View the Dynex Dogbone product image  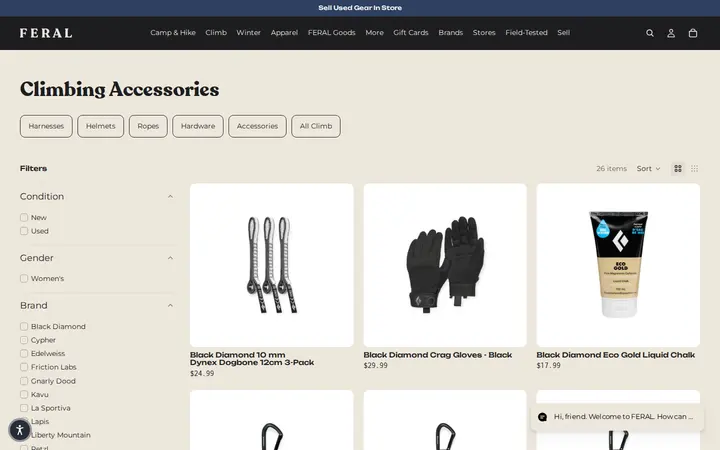tap(272, 265)
